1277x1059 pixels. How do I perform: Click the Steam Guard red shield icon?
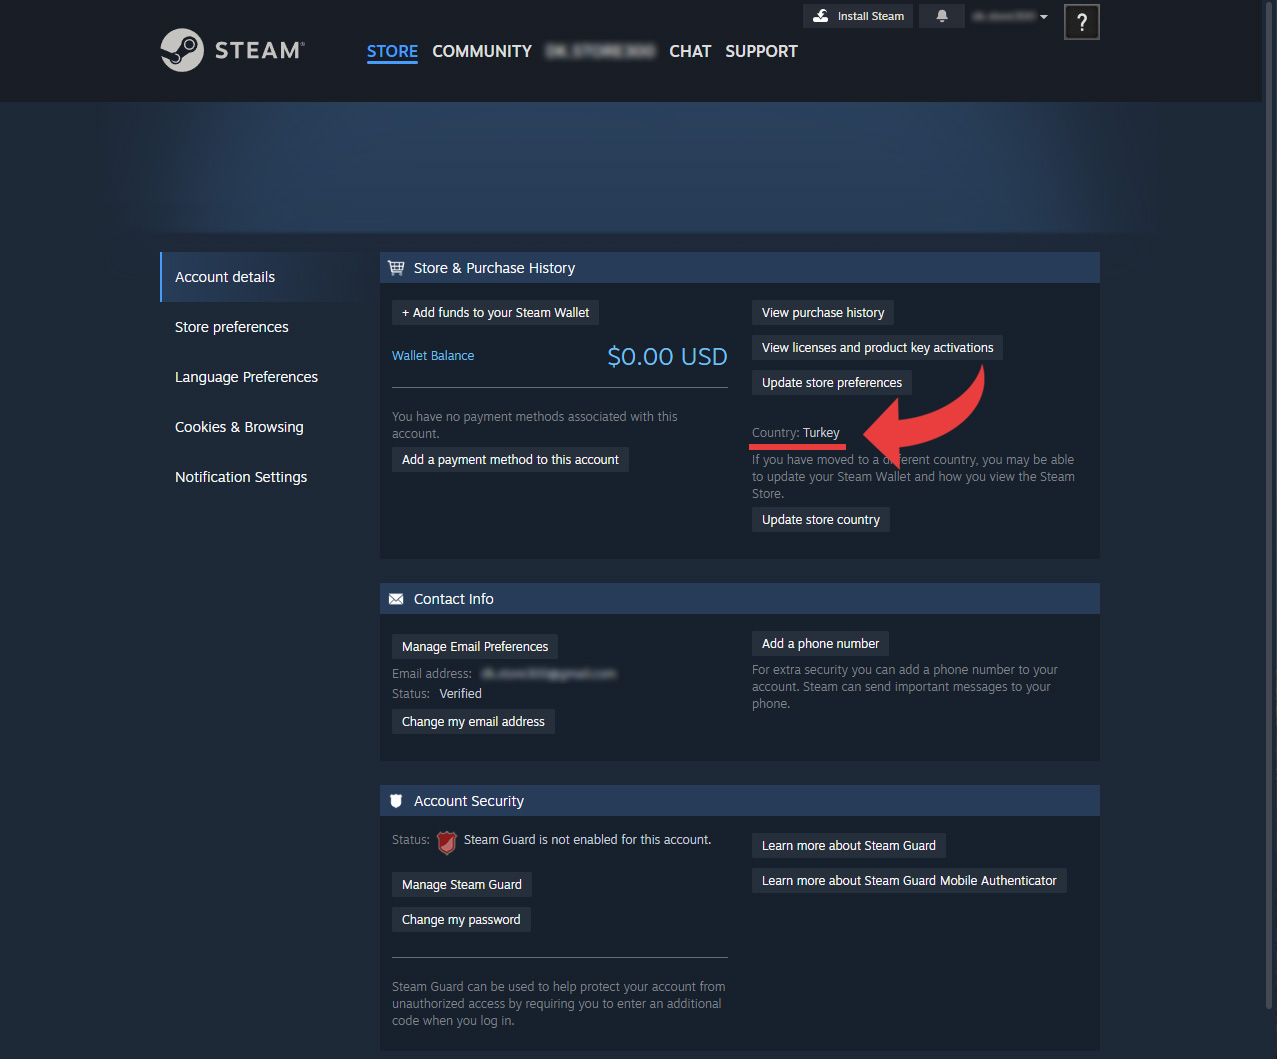pyautogui.click(x=447, y=842)
